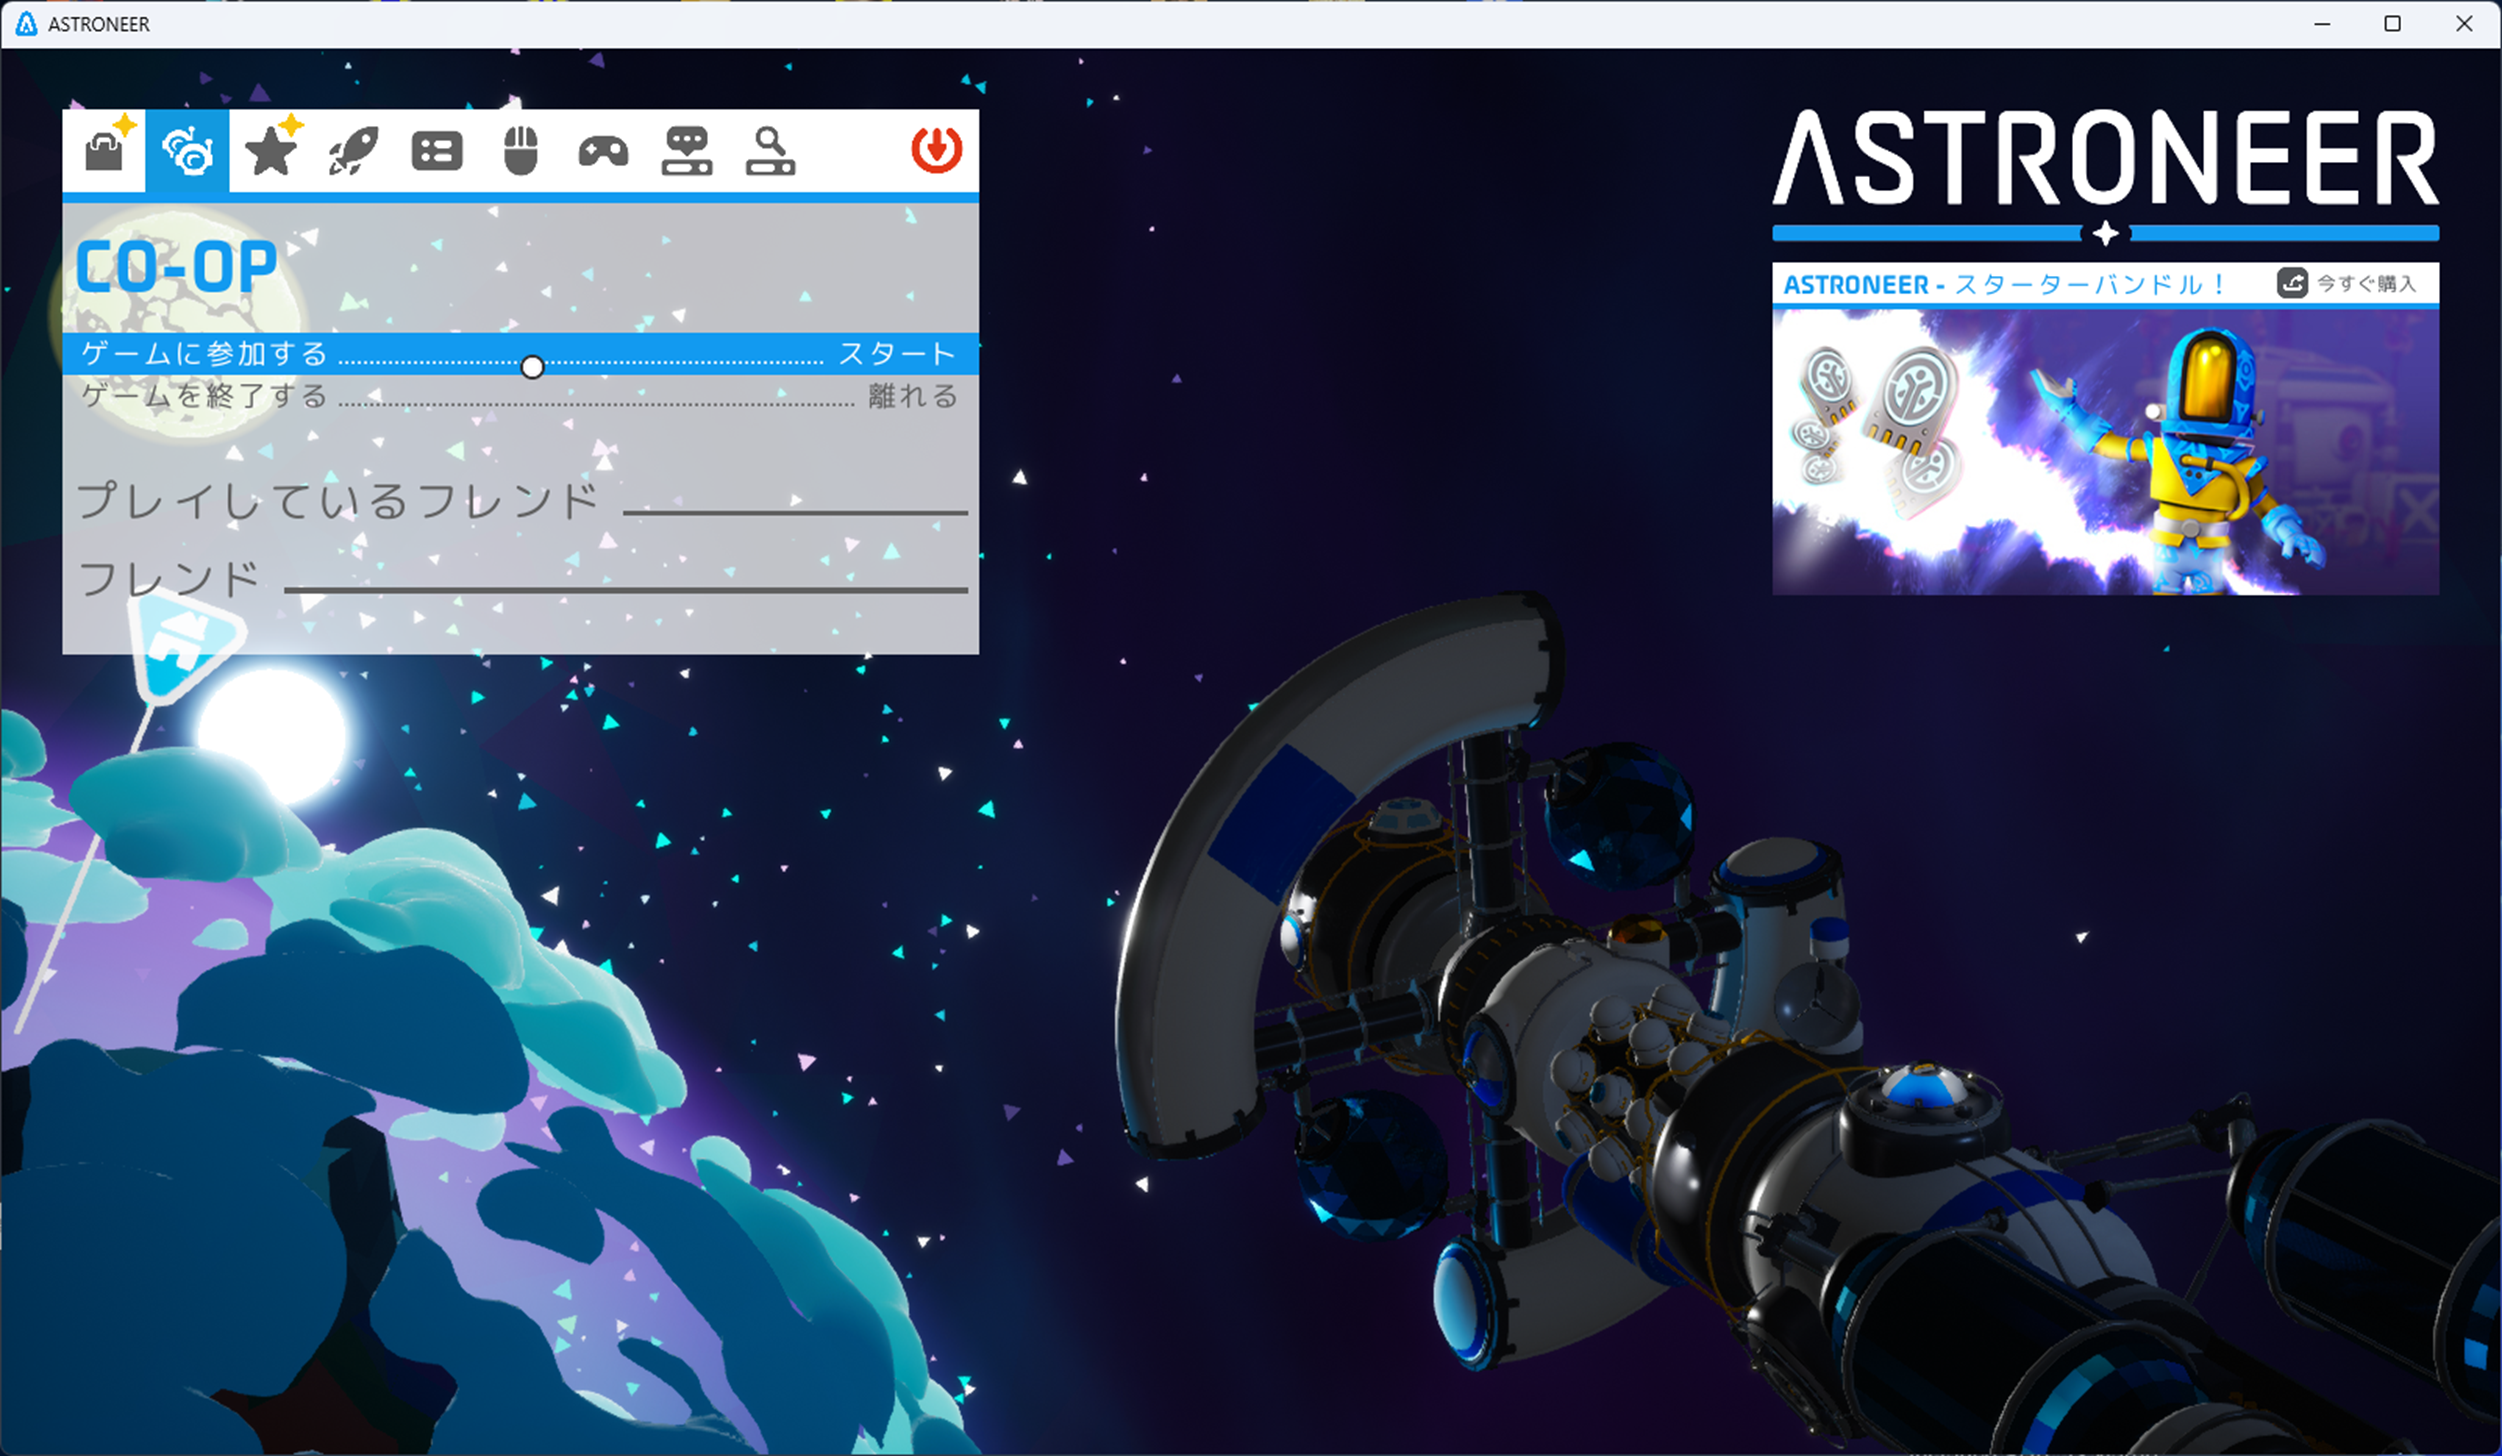Click the red power quit icon
Screen dimensions: 2502x1456
[x=936, y=150]
